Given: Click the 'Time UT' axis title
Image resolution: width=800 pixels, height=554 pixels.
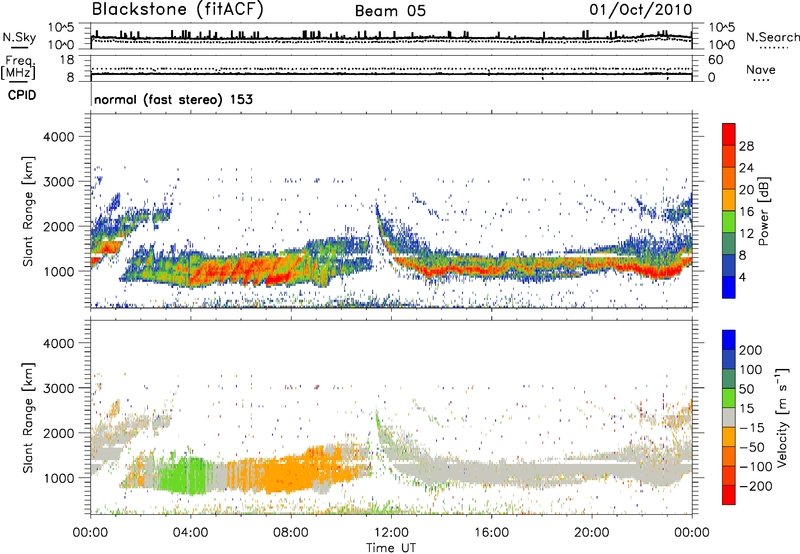Looking at the screenshot, I should 391,548.
